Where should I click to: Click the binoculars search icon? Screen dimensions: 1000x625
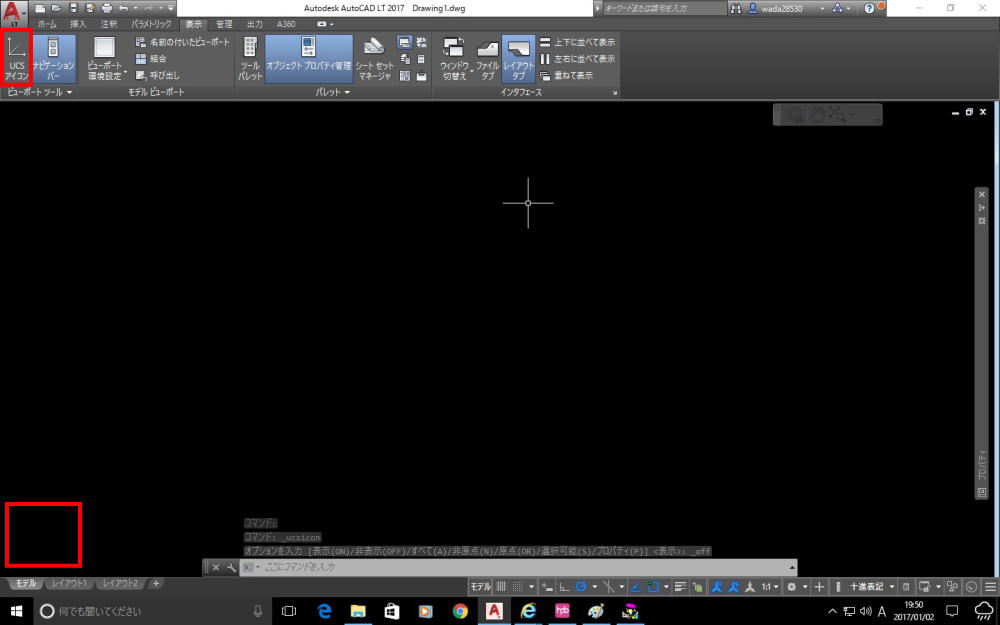coord(736,8)
